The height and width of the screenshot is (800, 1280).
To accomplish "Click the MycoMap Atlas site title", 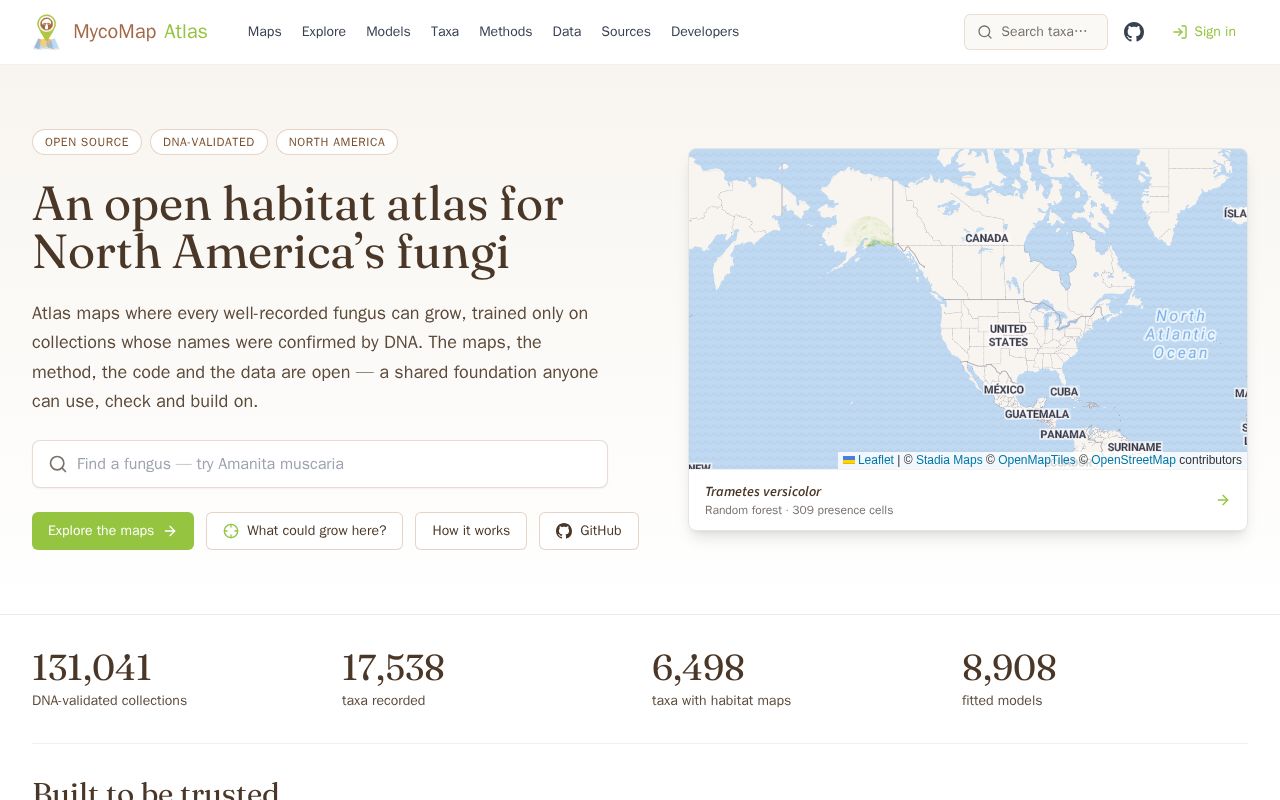I will [x=140, y=32].
